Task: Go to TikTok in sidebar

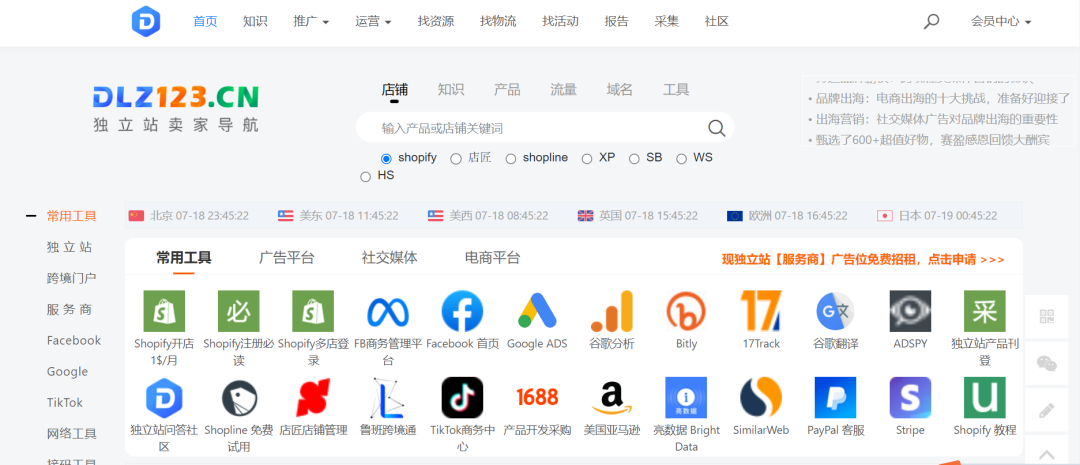Action: [x=65, y=402]
